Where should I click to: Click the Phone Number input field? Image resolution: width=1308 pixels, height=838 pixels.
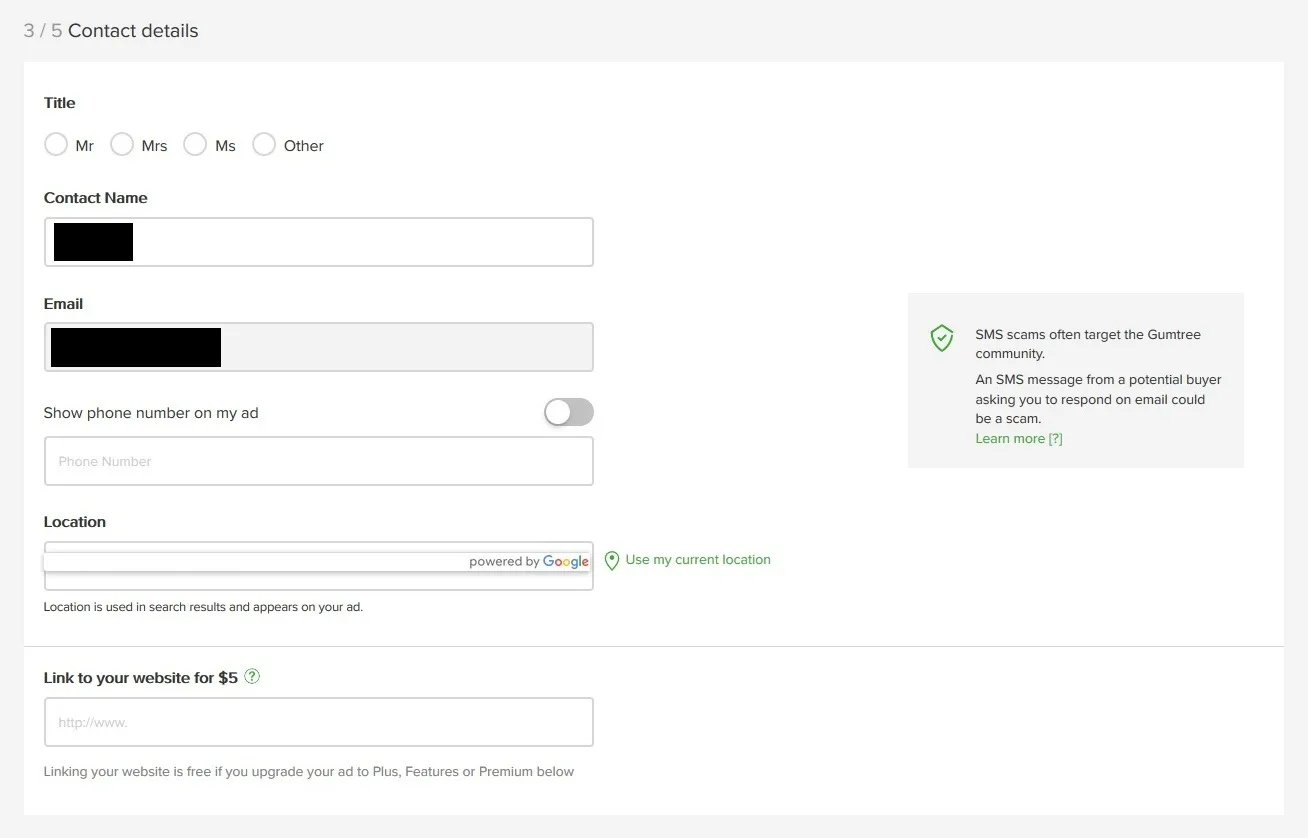318,461
